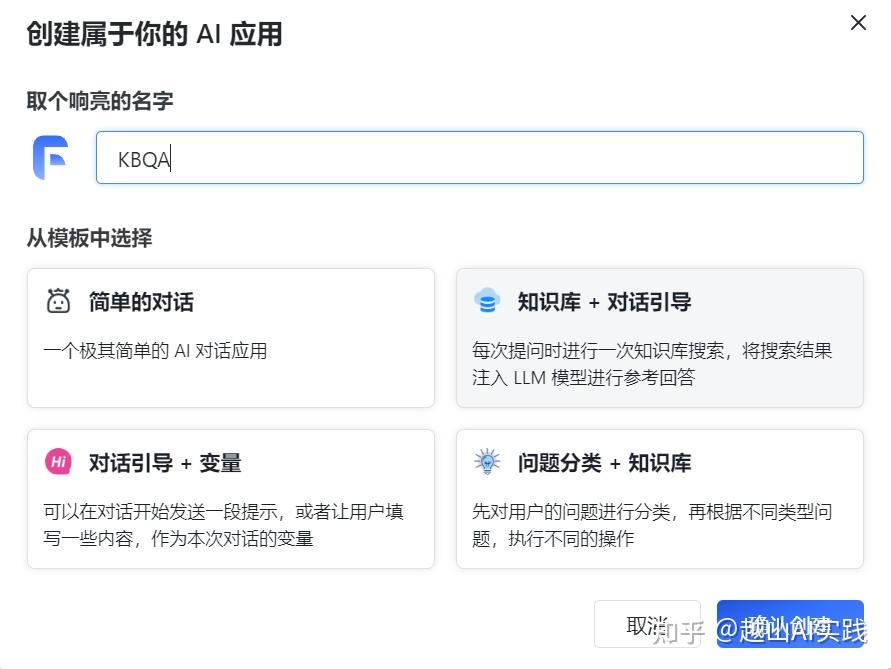Pick the 对话引导 + 变量 template title
The height and width of the screenshot is (669, 891).
coord(165,463)
